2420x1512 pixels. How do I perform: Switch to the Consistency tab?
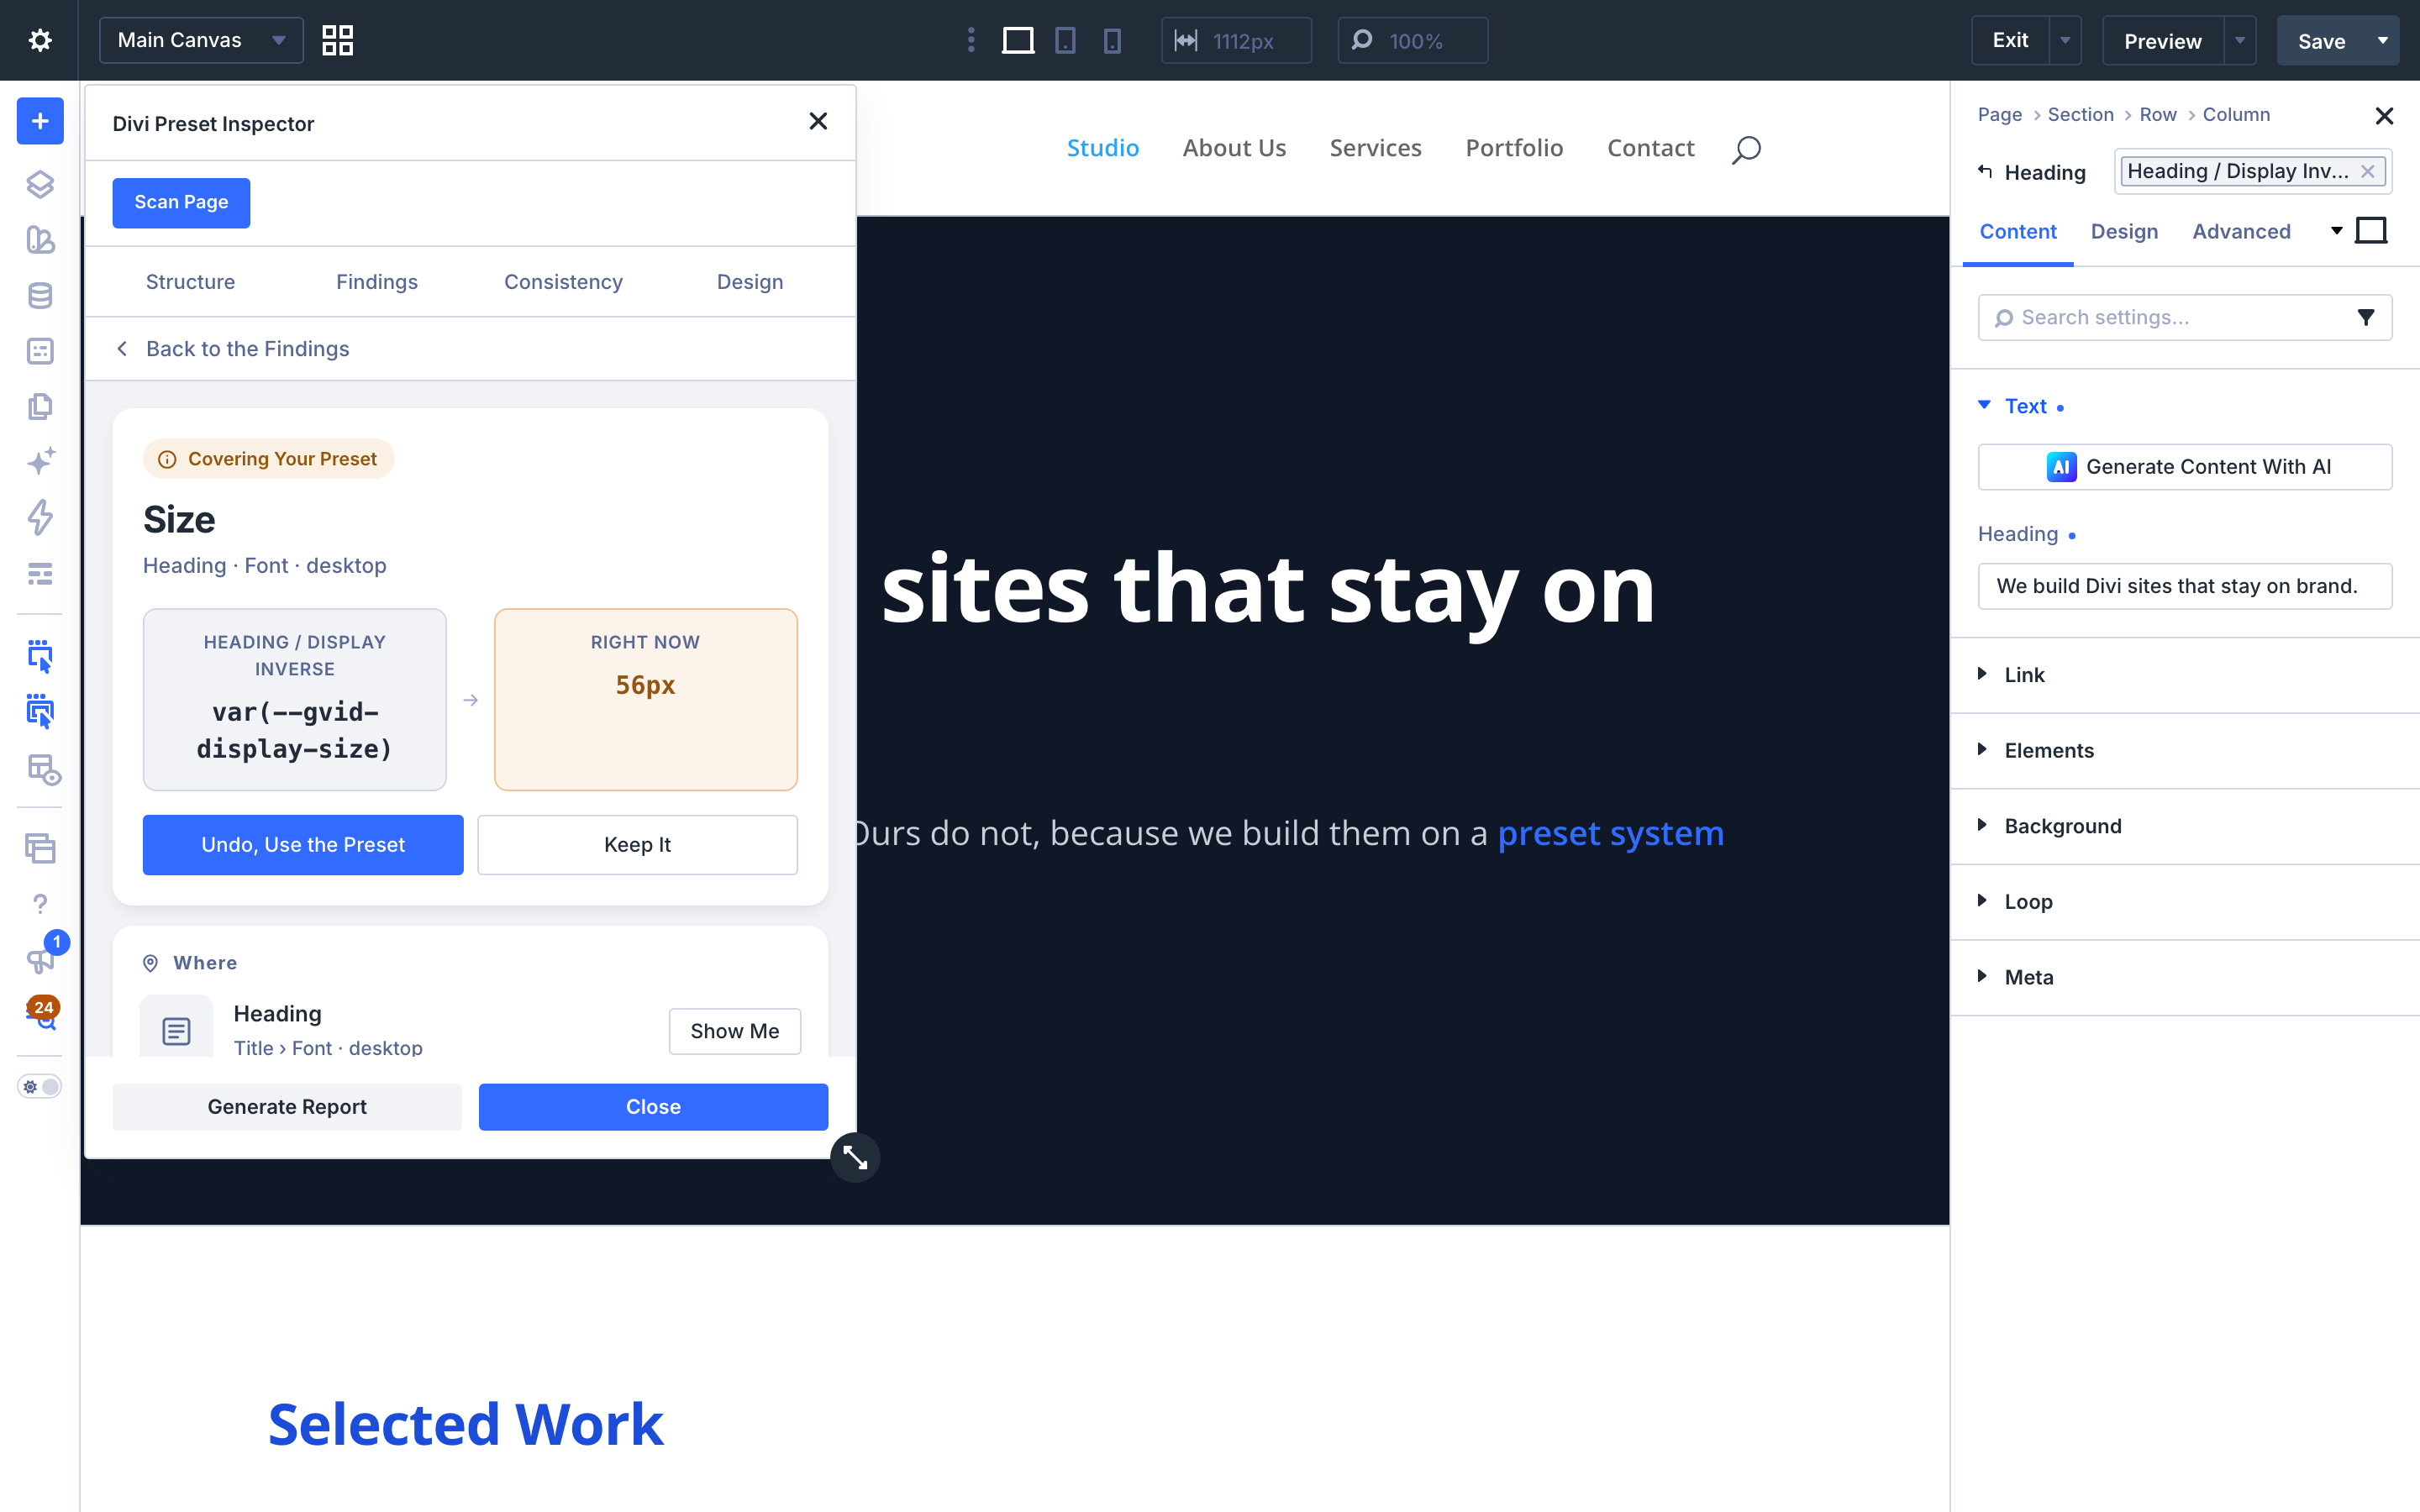(563, 282)
